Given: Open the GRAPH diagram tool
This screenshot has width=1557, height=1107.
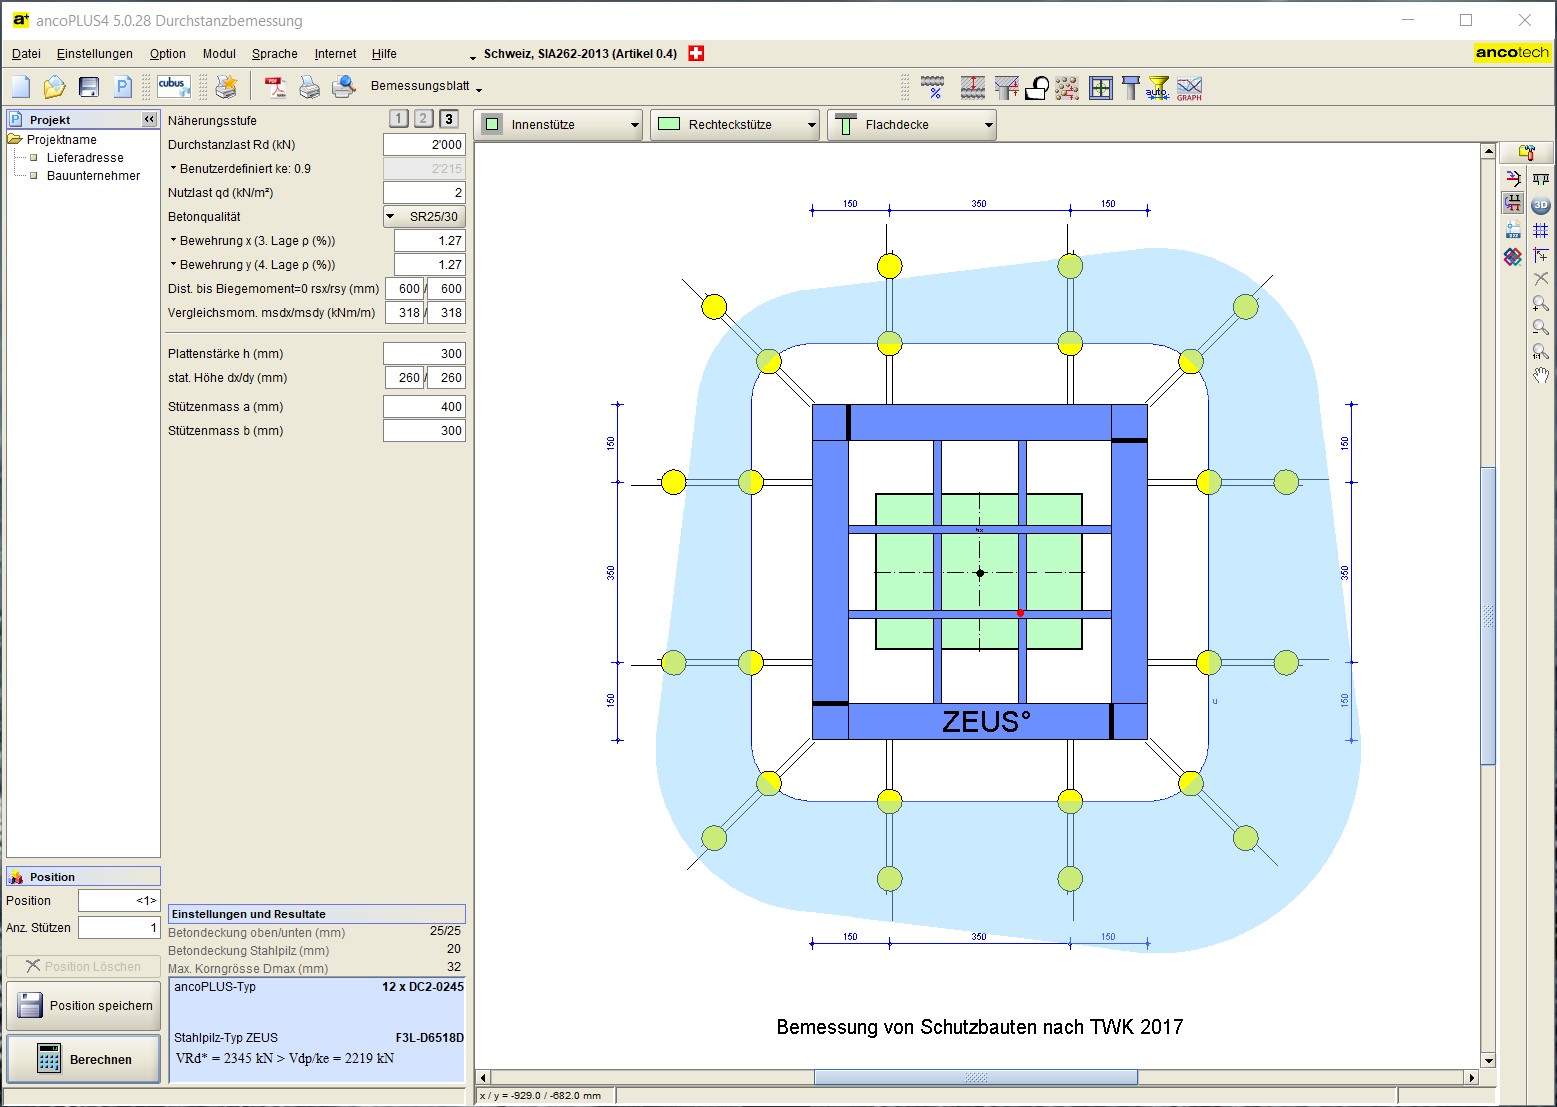Looking at the screenshot, I should point(1189,88).
